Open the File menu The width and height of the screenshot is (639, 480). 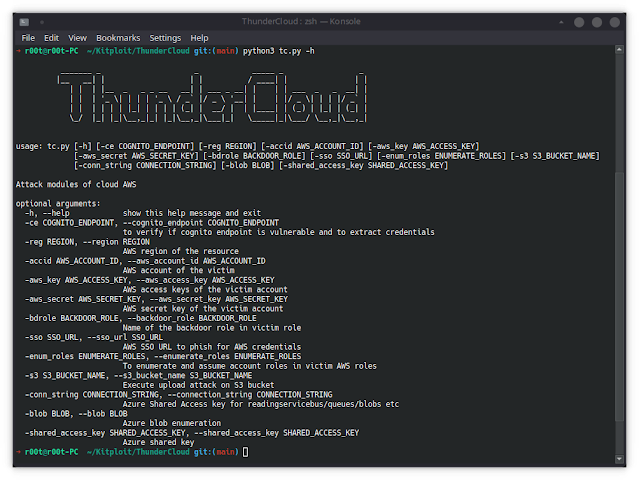tap(28, 38)
